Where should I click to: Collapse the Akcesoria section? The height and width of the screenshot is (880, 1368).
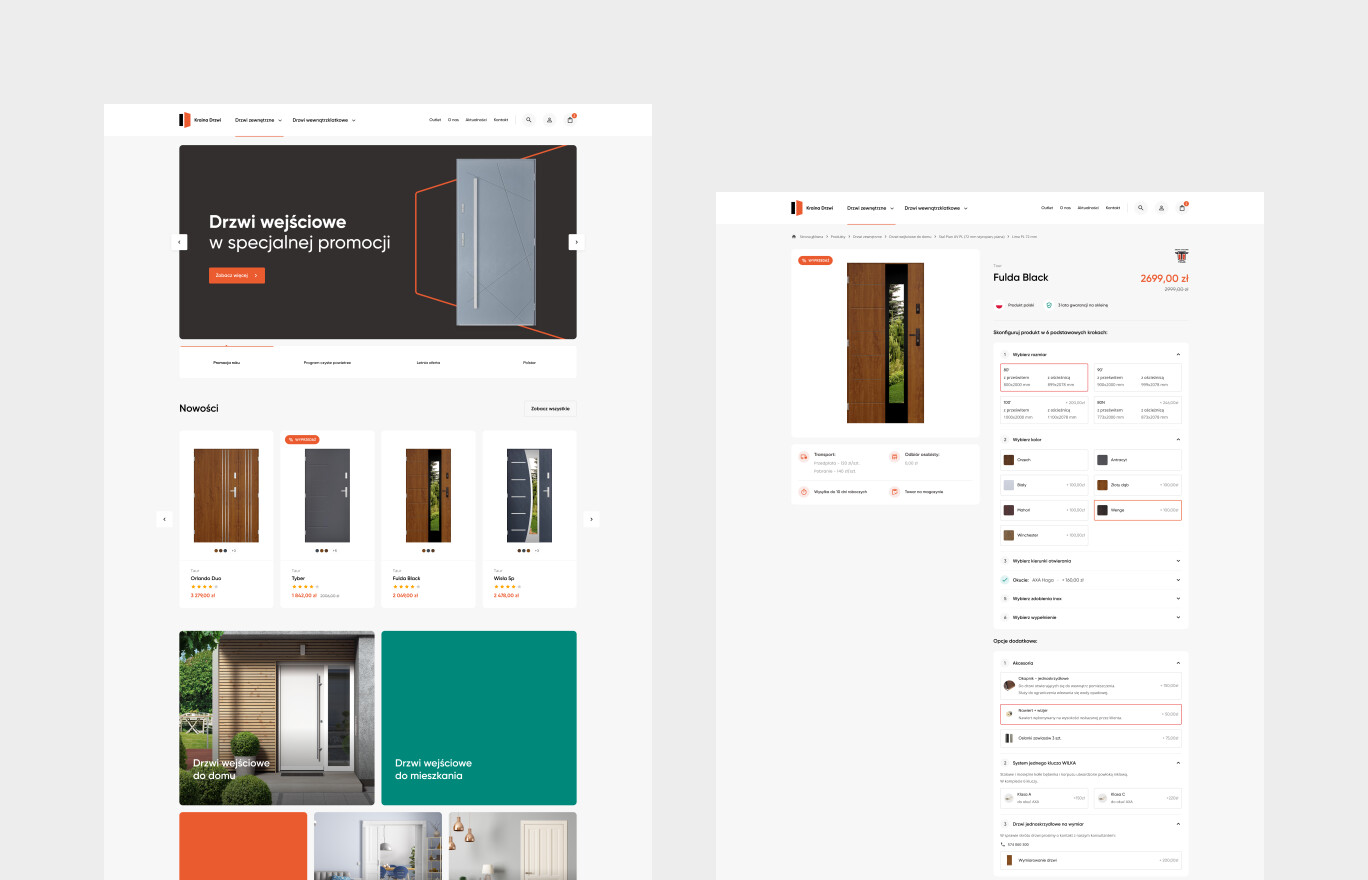coord(1178,663)
